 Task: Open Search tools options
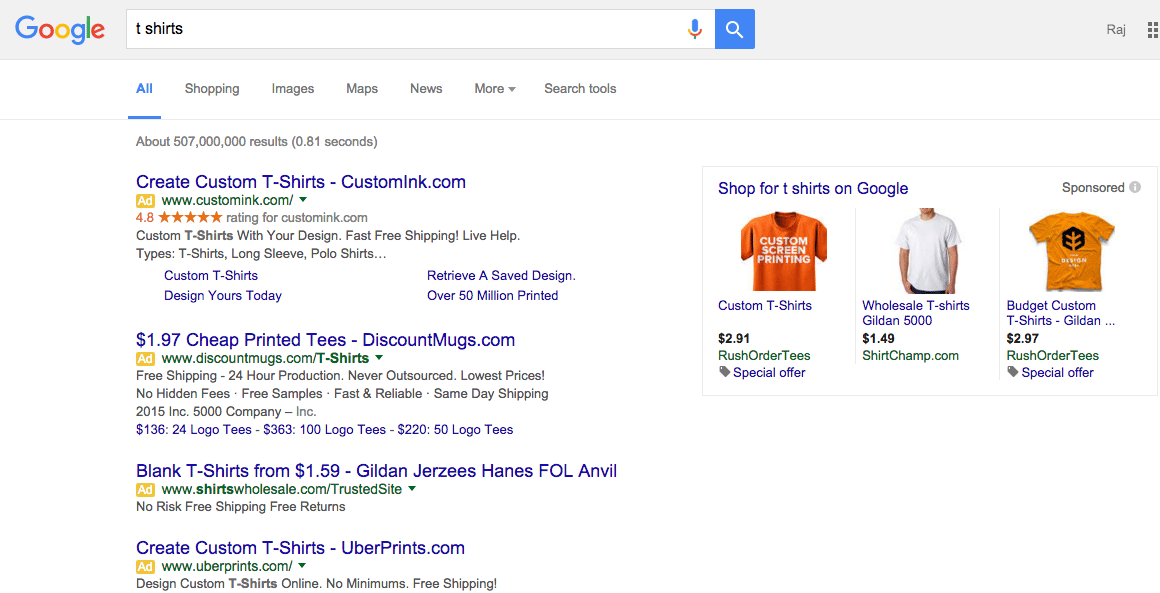pyautogui.click(x=580, y=89)
